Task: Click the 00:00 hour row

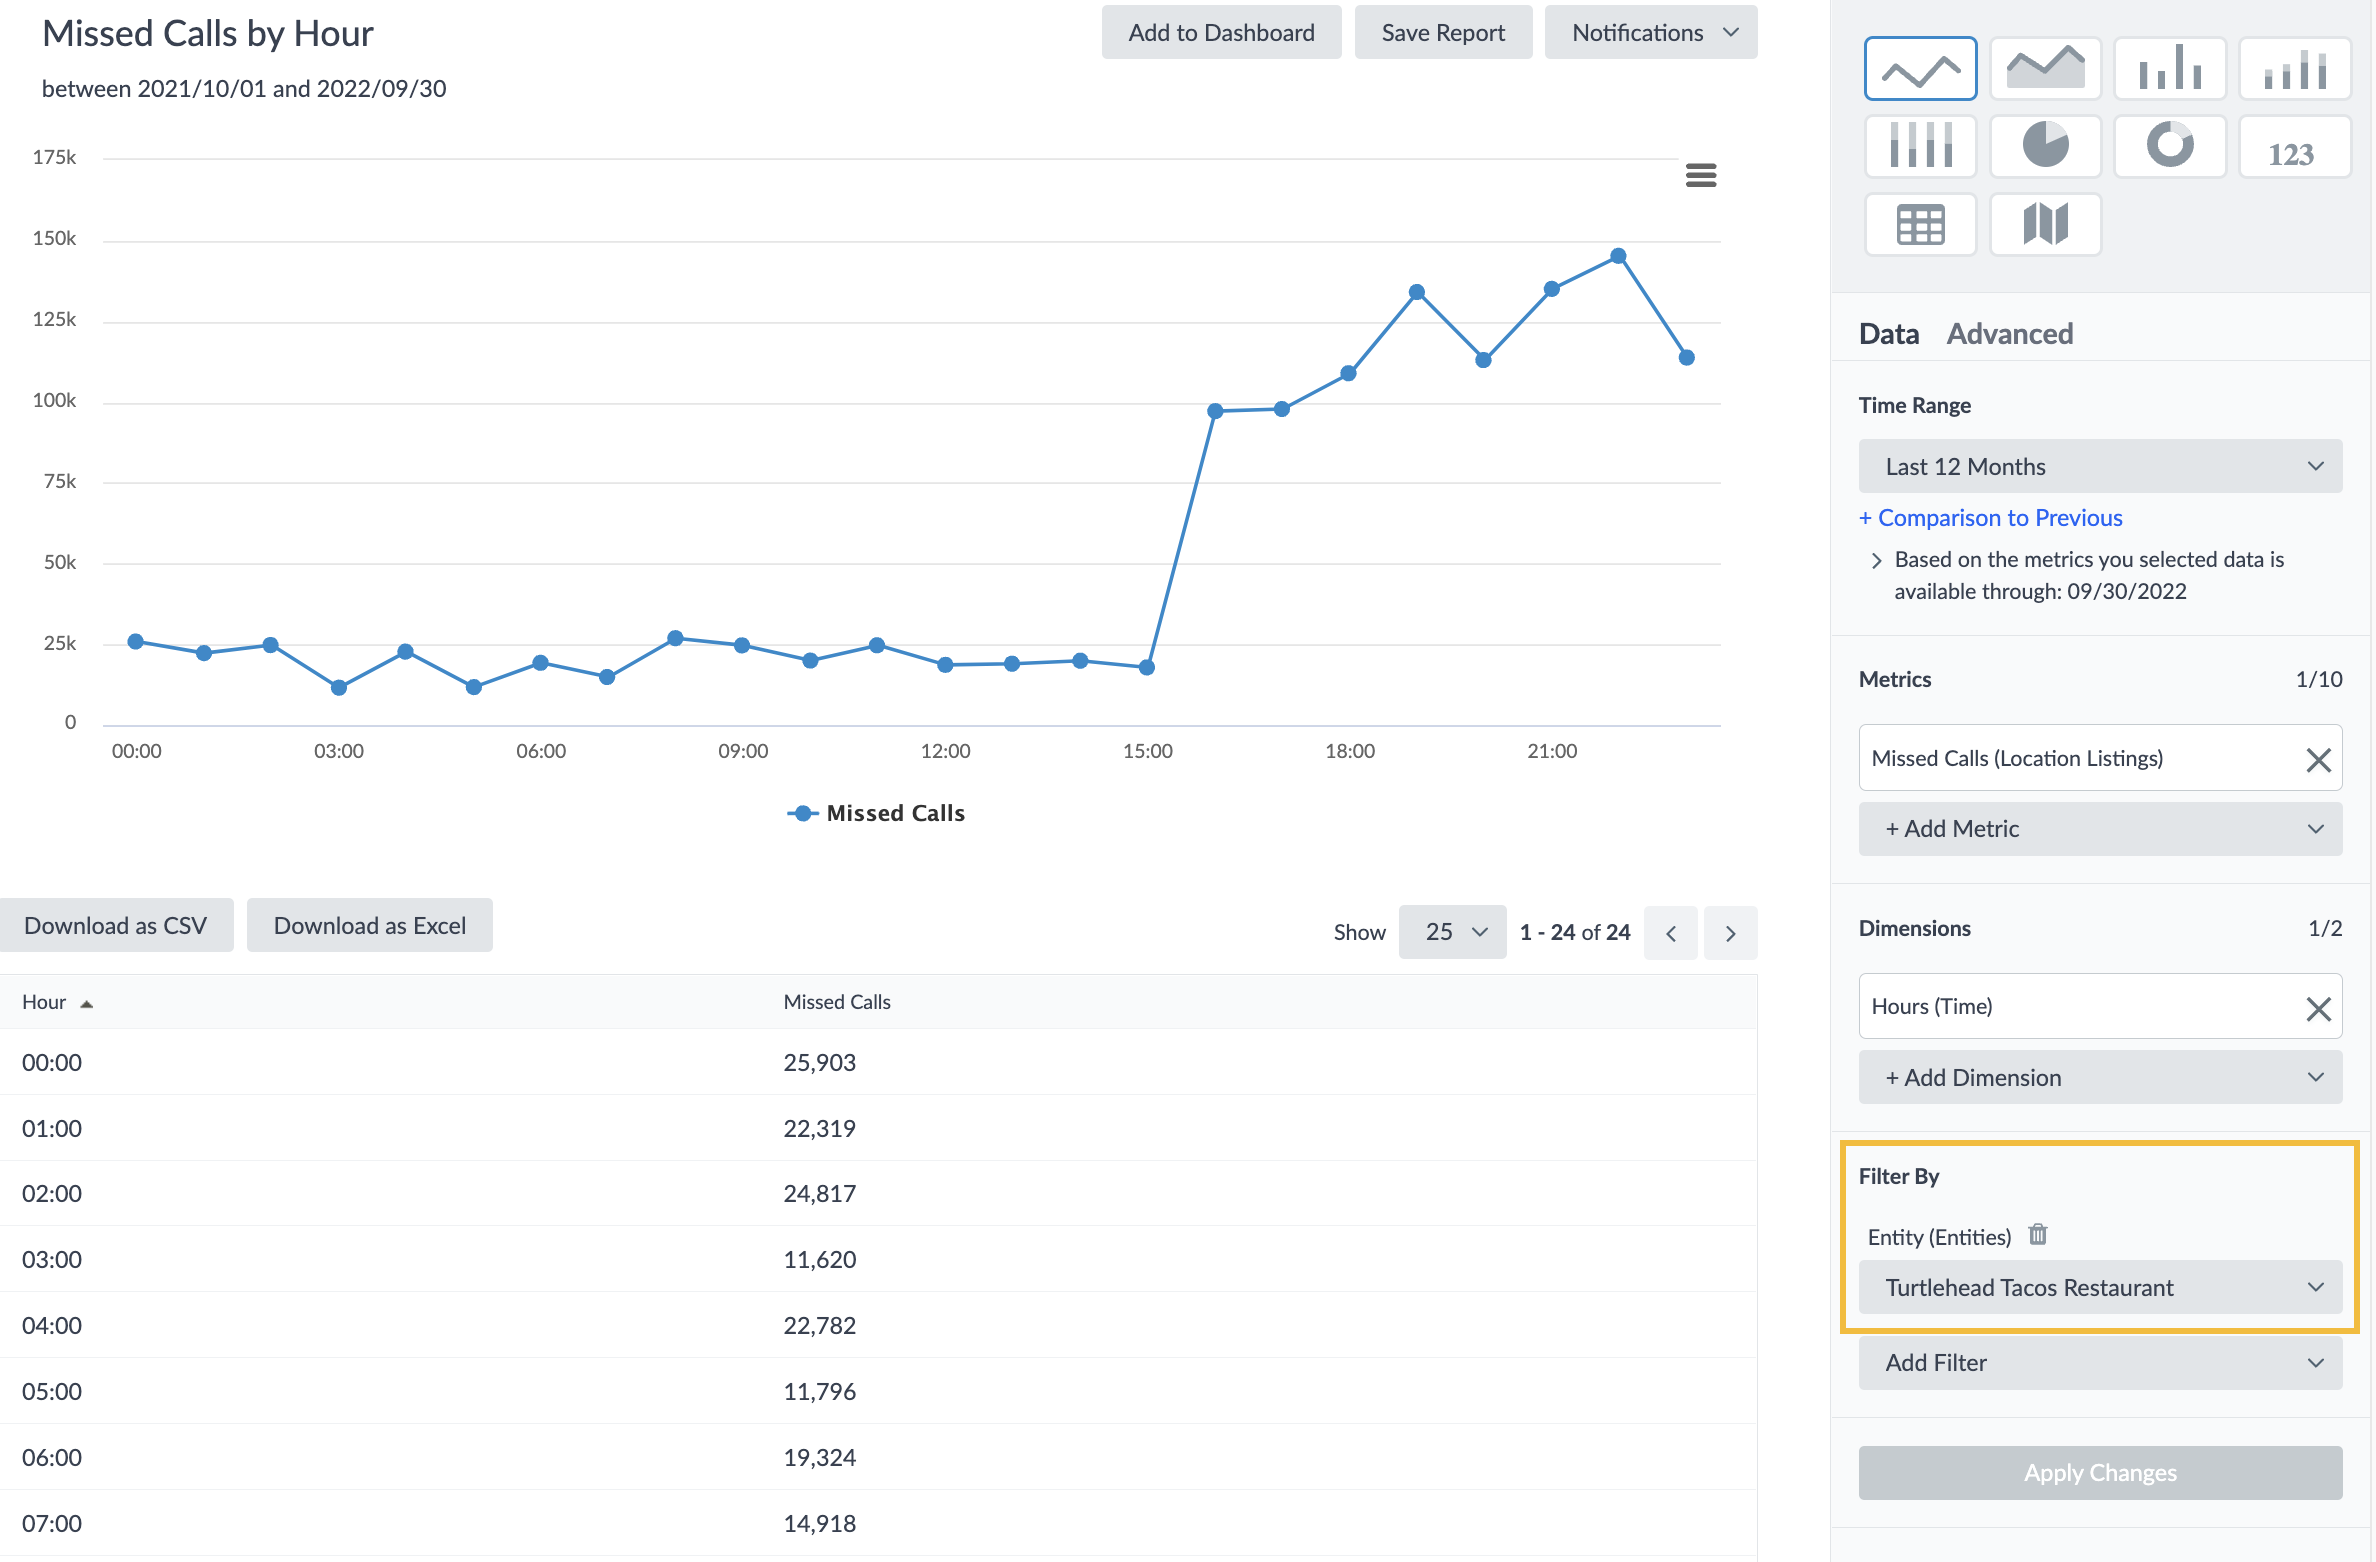Action: click(878, 1063)
